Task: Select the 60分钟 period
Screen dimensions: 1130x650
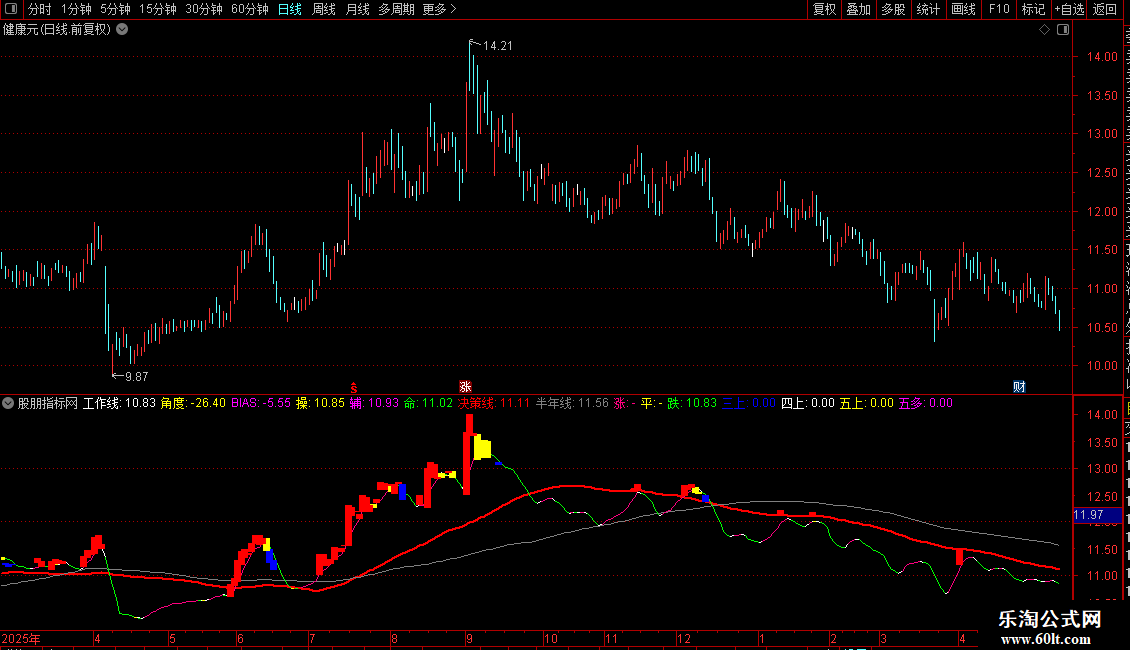Action: (x=250, y=9)
